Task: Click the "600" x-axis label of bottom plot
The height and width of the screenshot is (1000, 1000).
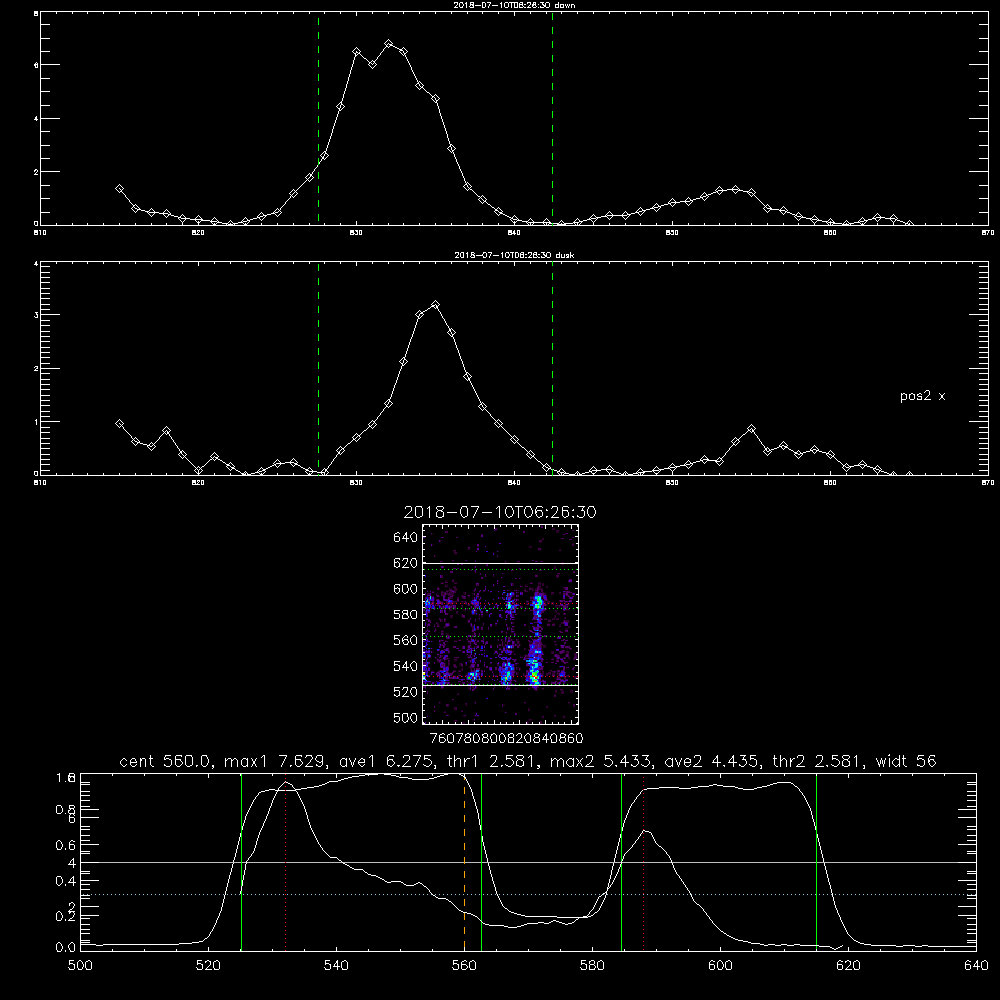Action: (720, 966)
